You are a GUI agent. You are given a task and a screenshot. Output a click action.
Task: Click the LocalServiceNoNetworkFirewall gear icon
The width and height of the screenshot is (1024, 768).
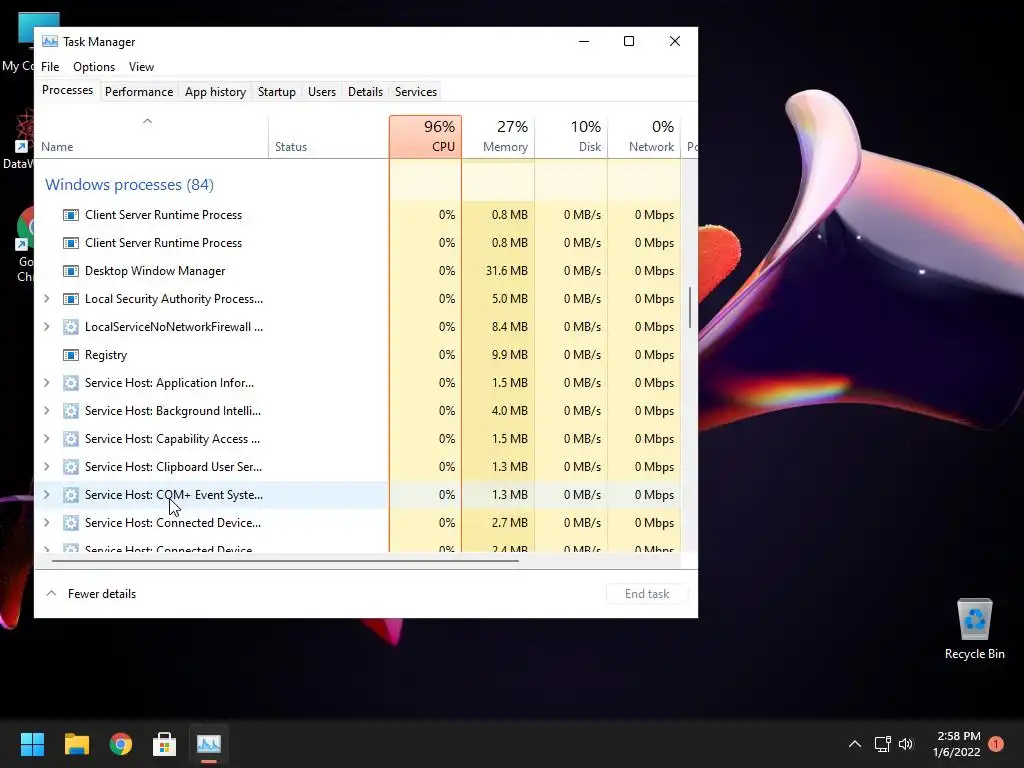tap(71, 327)
